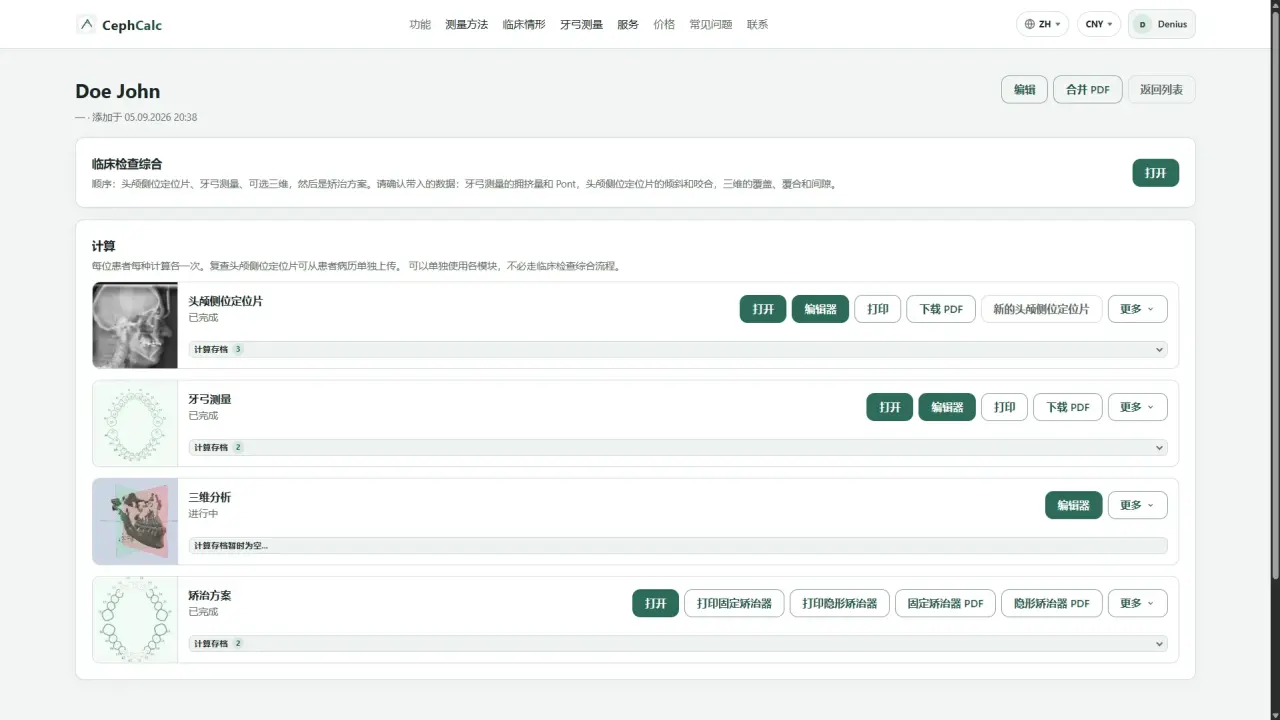Screen dimensions: 1280x720
Task: Open 功能 in the top navigation
Action: pos(420,24)
